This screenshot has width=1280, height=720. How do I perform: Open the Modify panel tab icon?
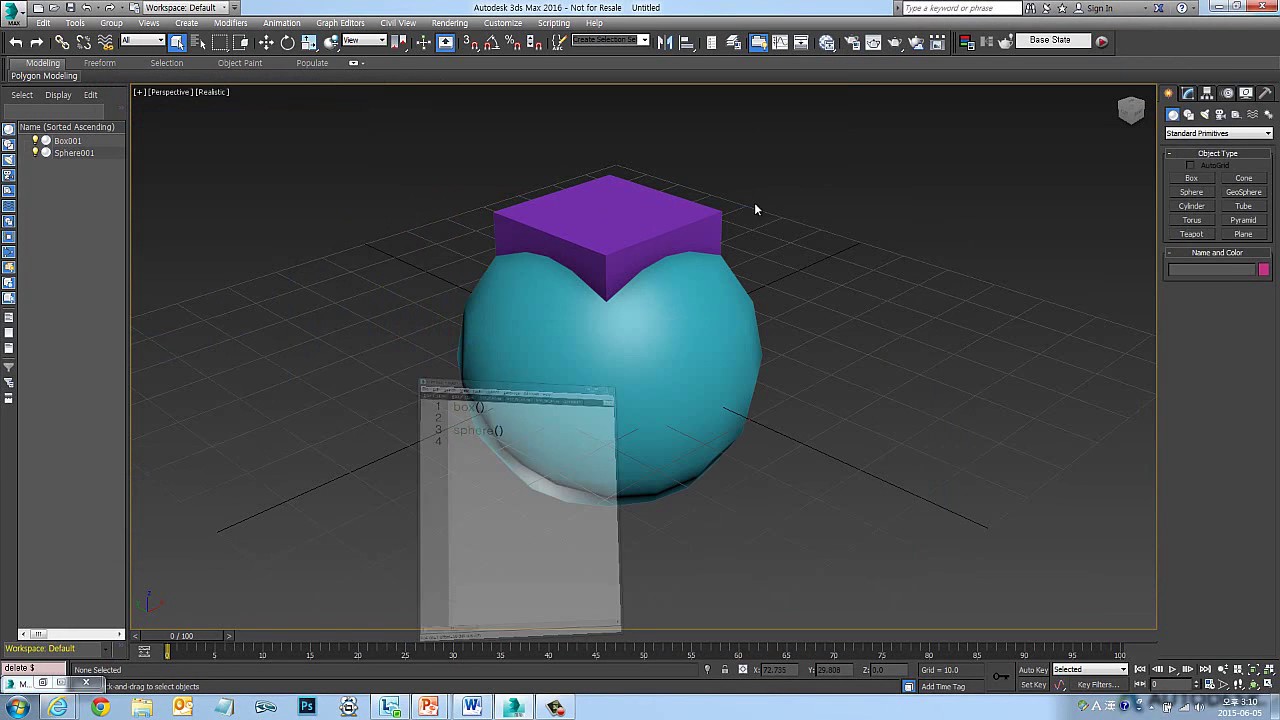click(1188, 93)
